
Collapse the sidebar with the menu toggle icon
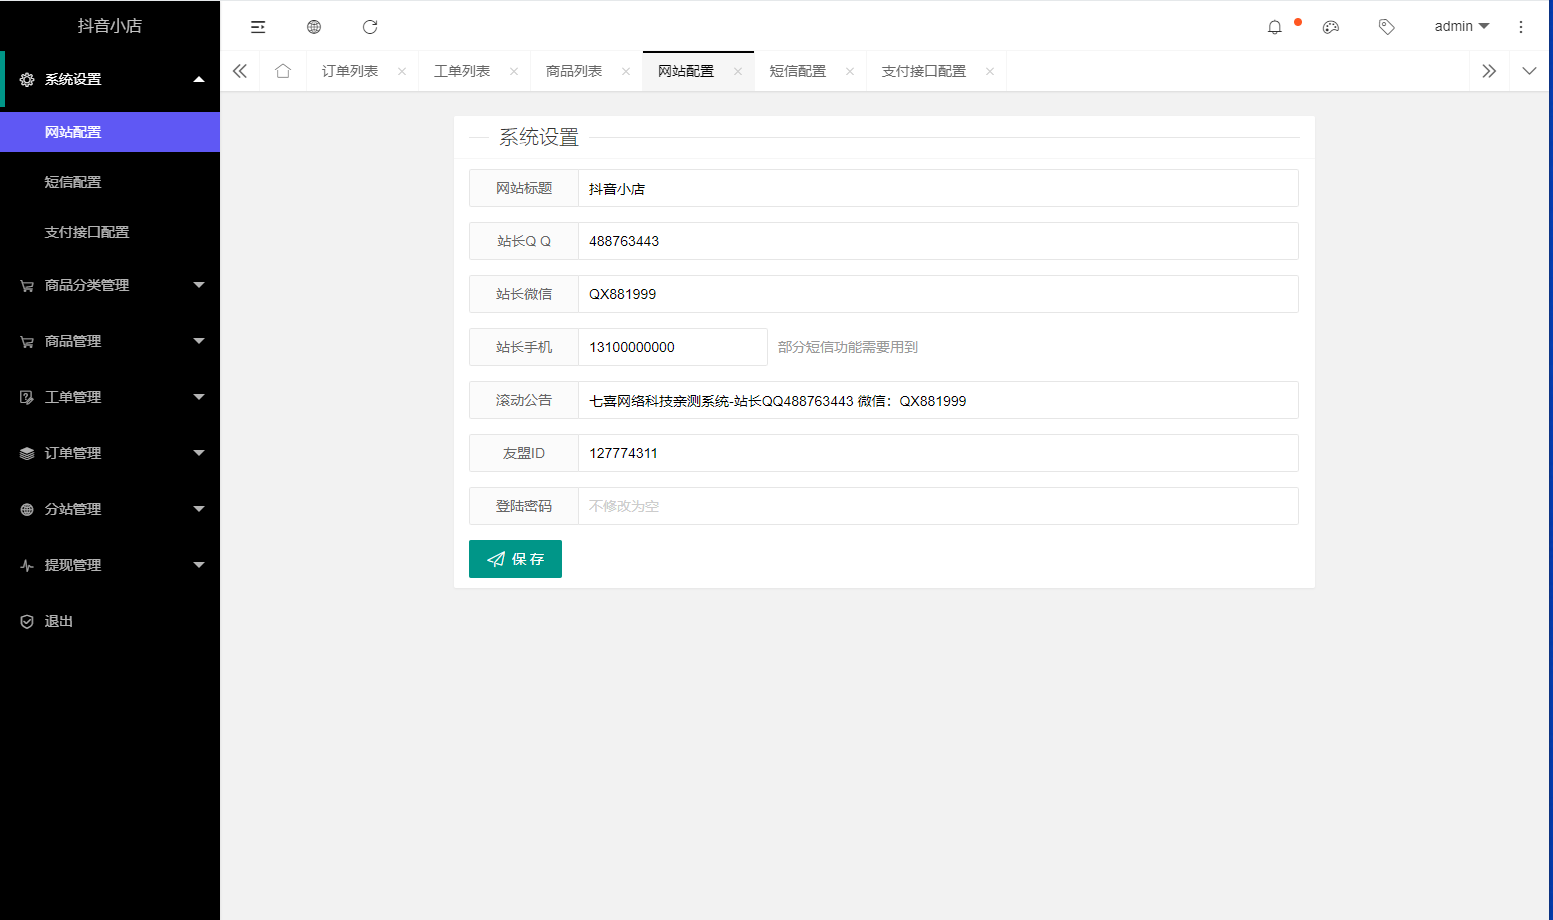coord(258,26)
